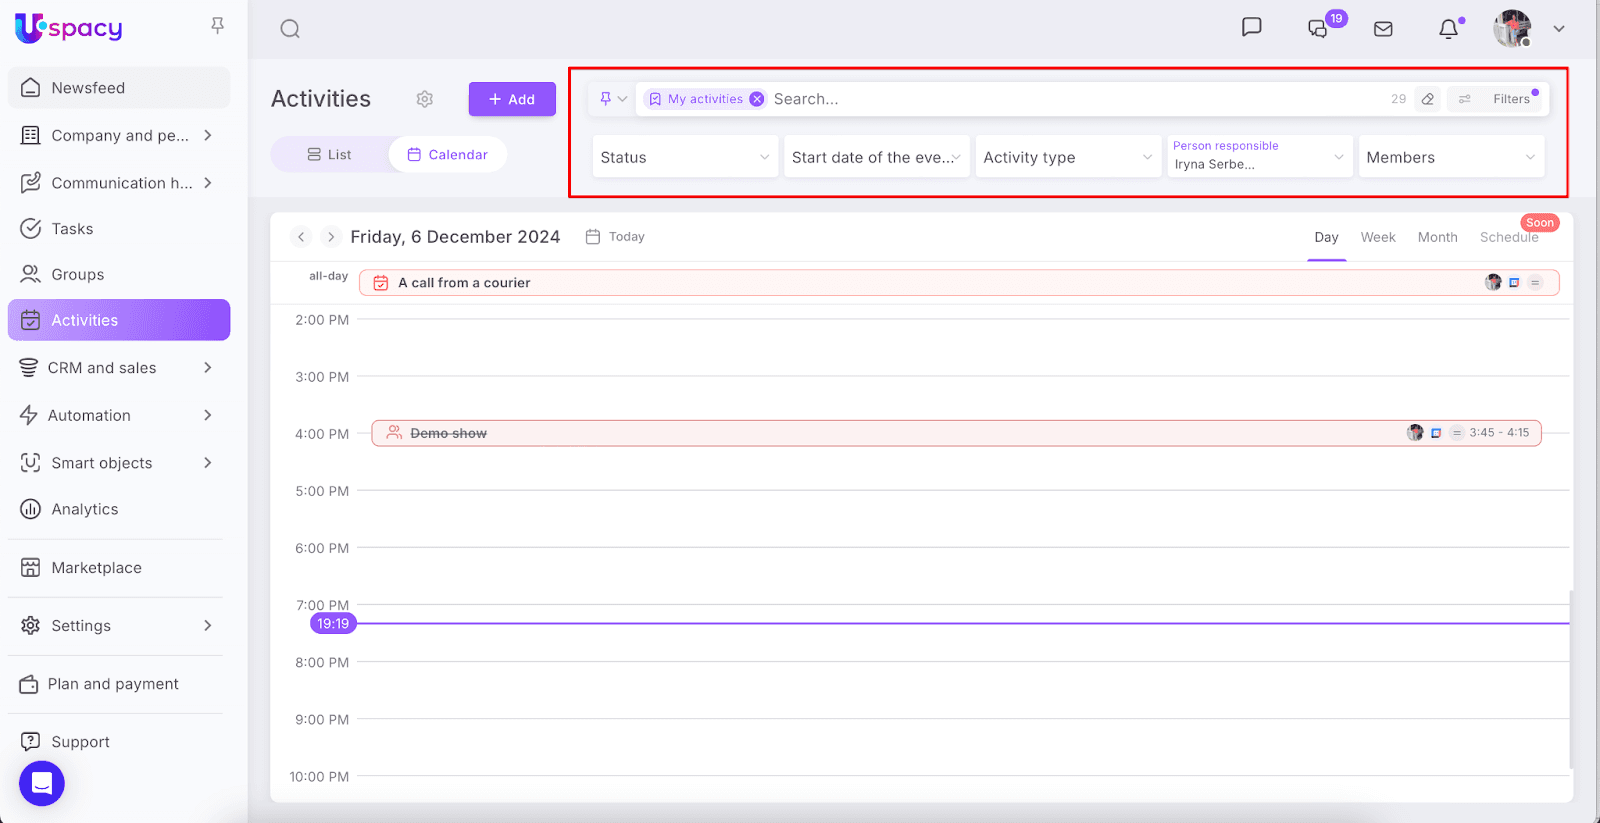Open the Intercom chat launcher icon

coord(42,783)
